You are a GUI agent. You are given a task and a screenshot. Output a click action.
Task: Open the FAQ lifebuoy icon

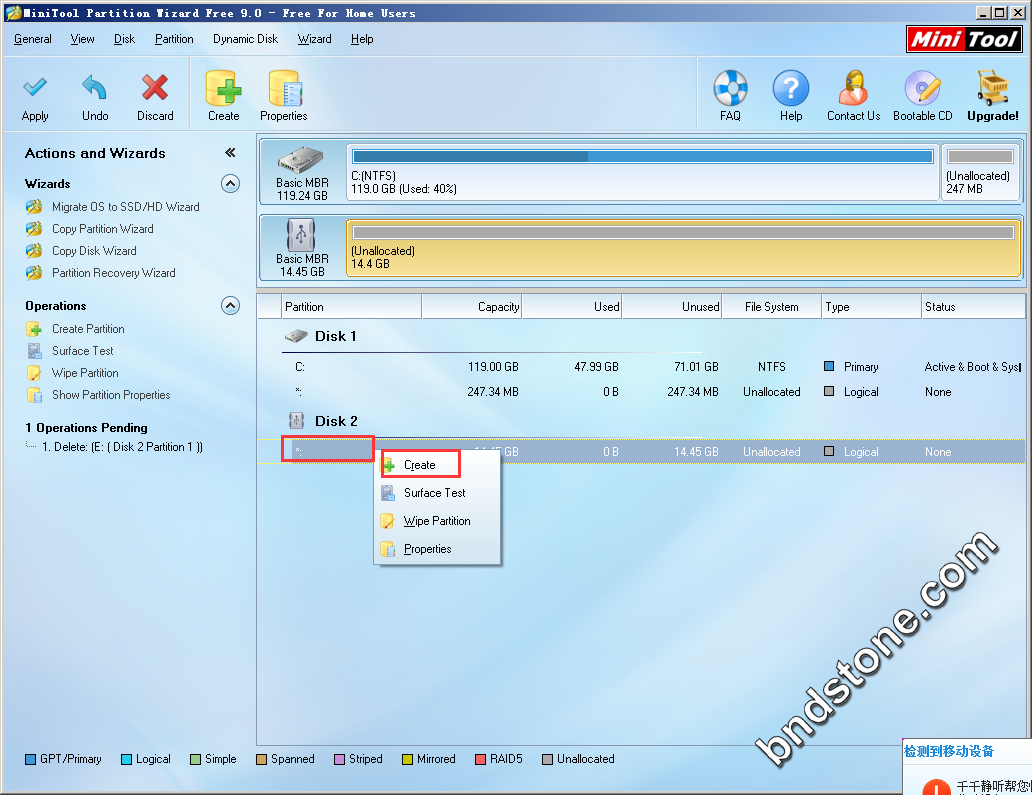(731, 88)
